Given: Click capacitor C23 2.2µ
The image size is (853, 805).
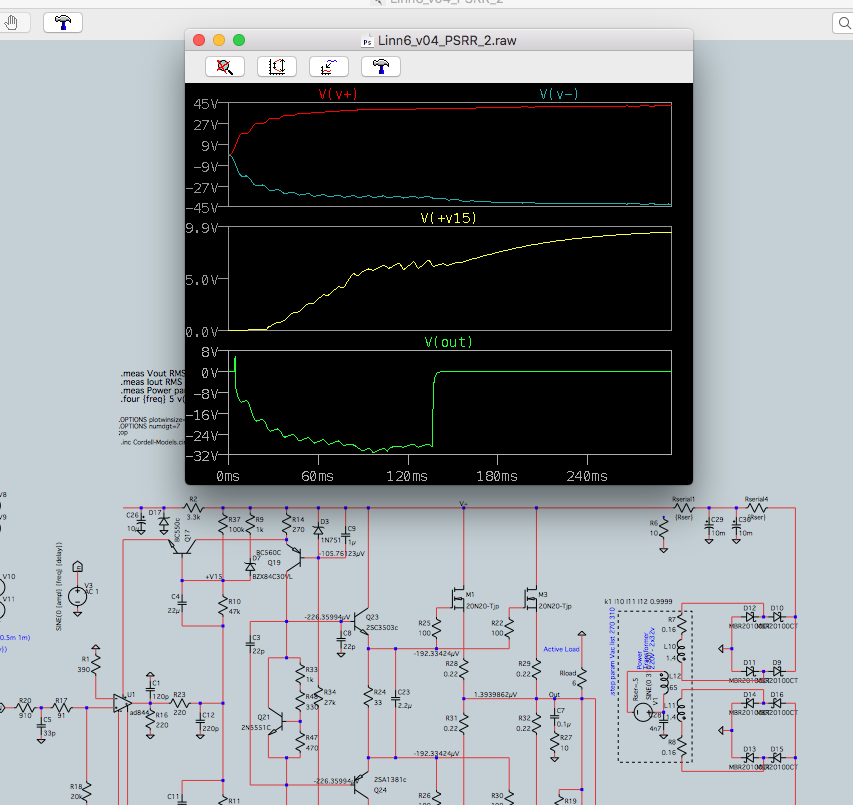Looking at the screenshot, I should 395,698.
